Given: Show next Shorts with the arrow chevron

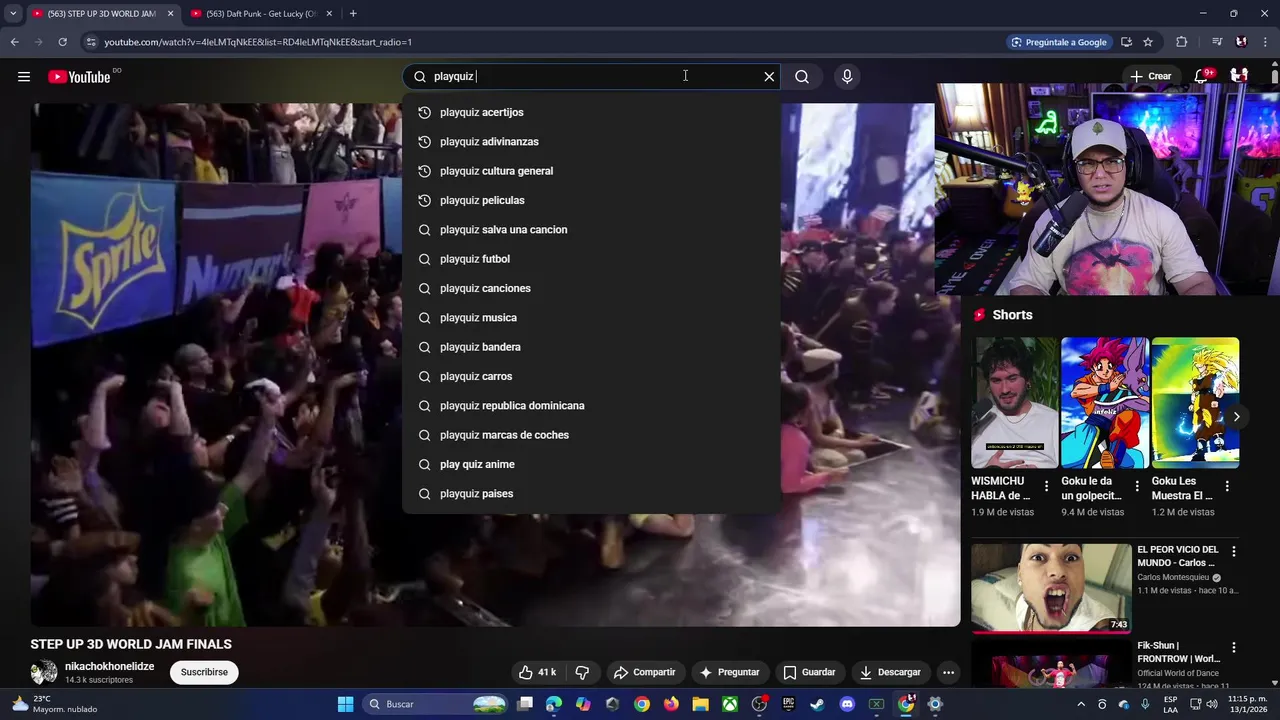Looking at the screenshot, I should pyautogui.click(x=1237, y=417).
